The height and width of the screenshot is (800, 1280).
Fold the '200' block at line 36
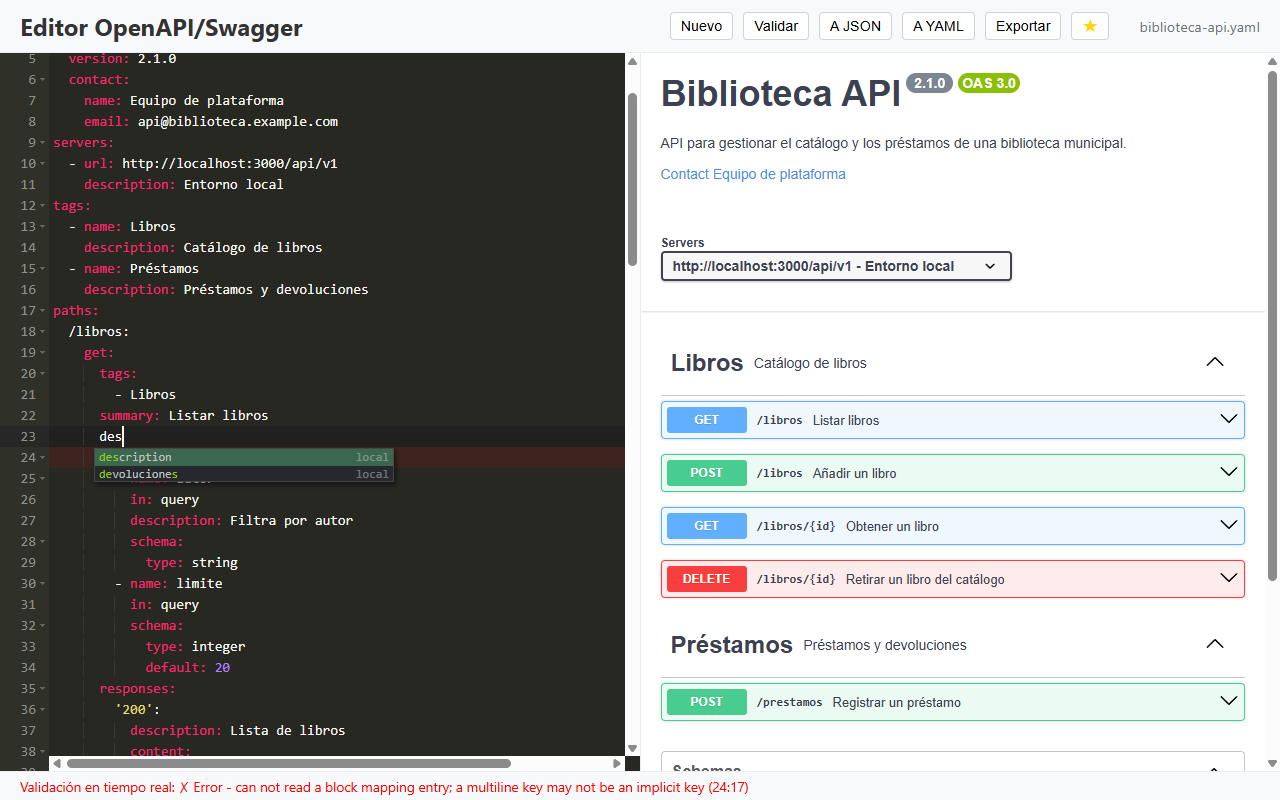coord(45,709)
